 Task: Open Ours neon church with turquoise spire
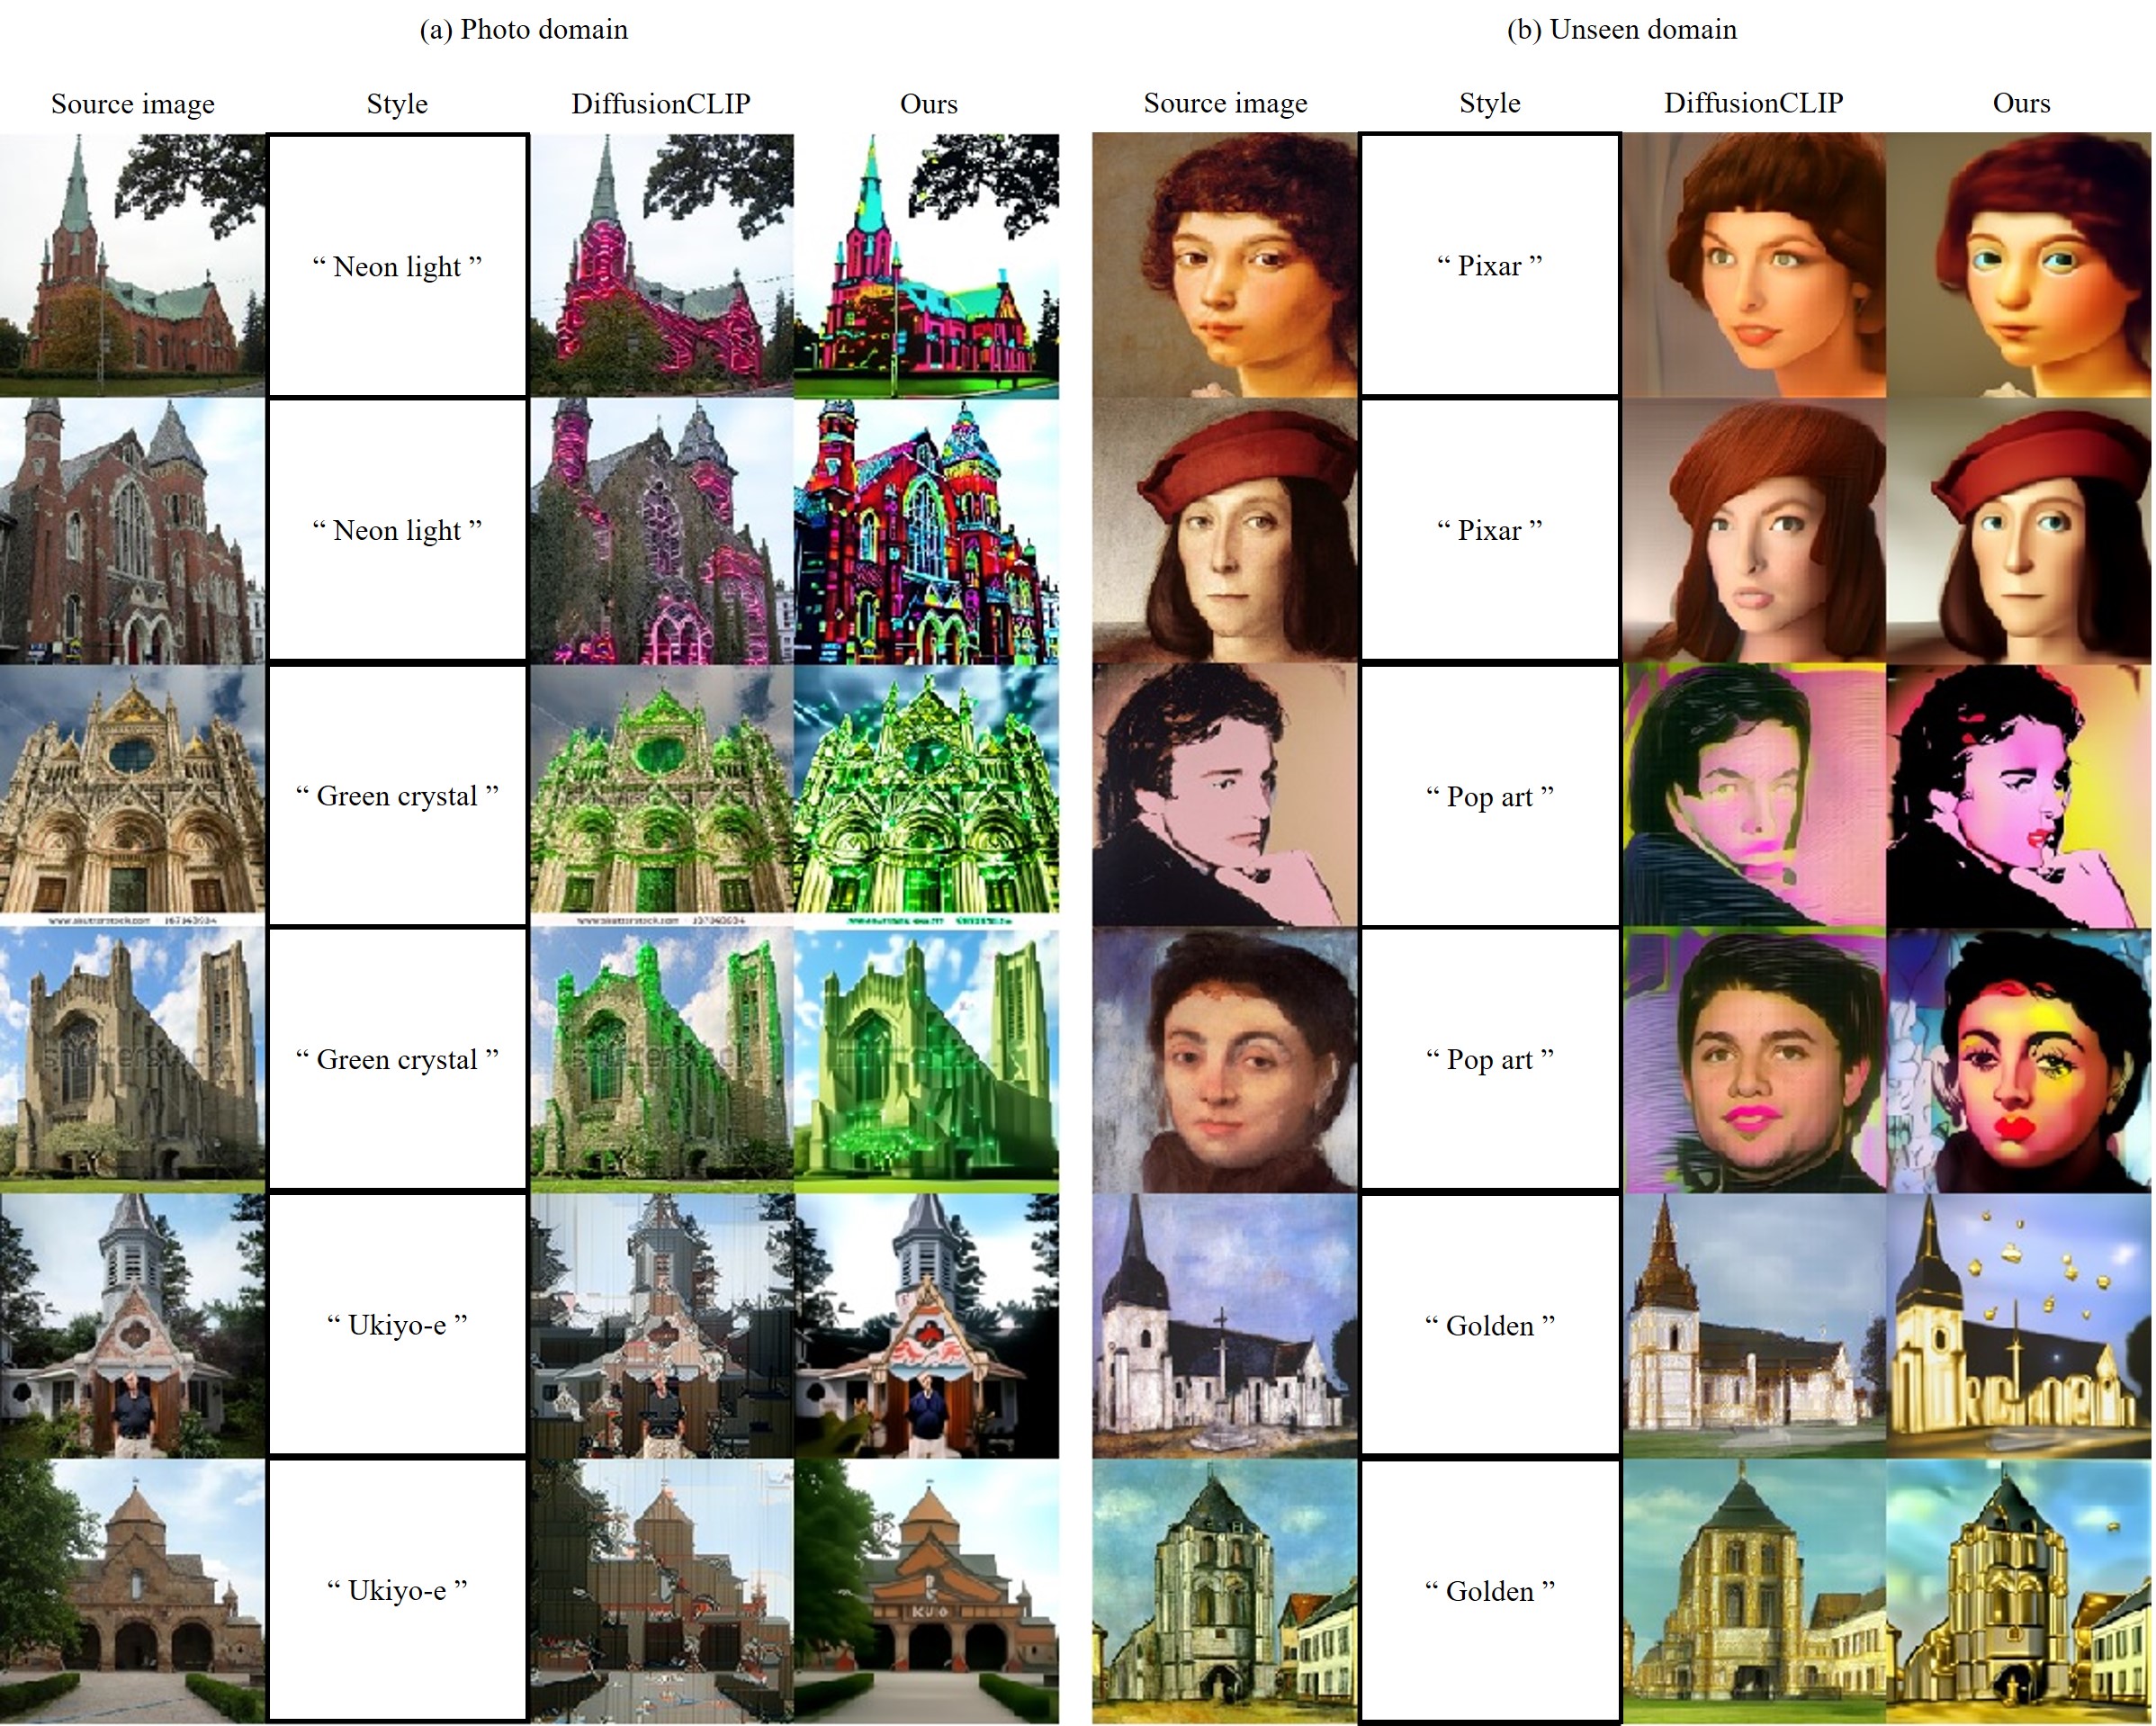point(927,266)
